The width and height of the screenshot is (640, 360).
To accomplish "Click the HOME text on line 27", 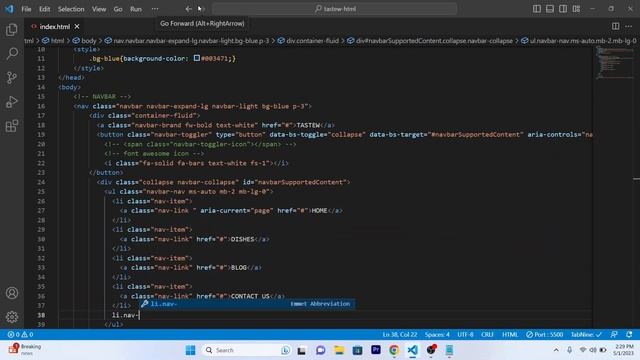I will pos(319,211).
